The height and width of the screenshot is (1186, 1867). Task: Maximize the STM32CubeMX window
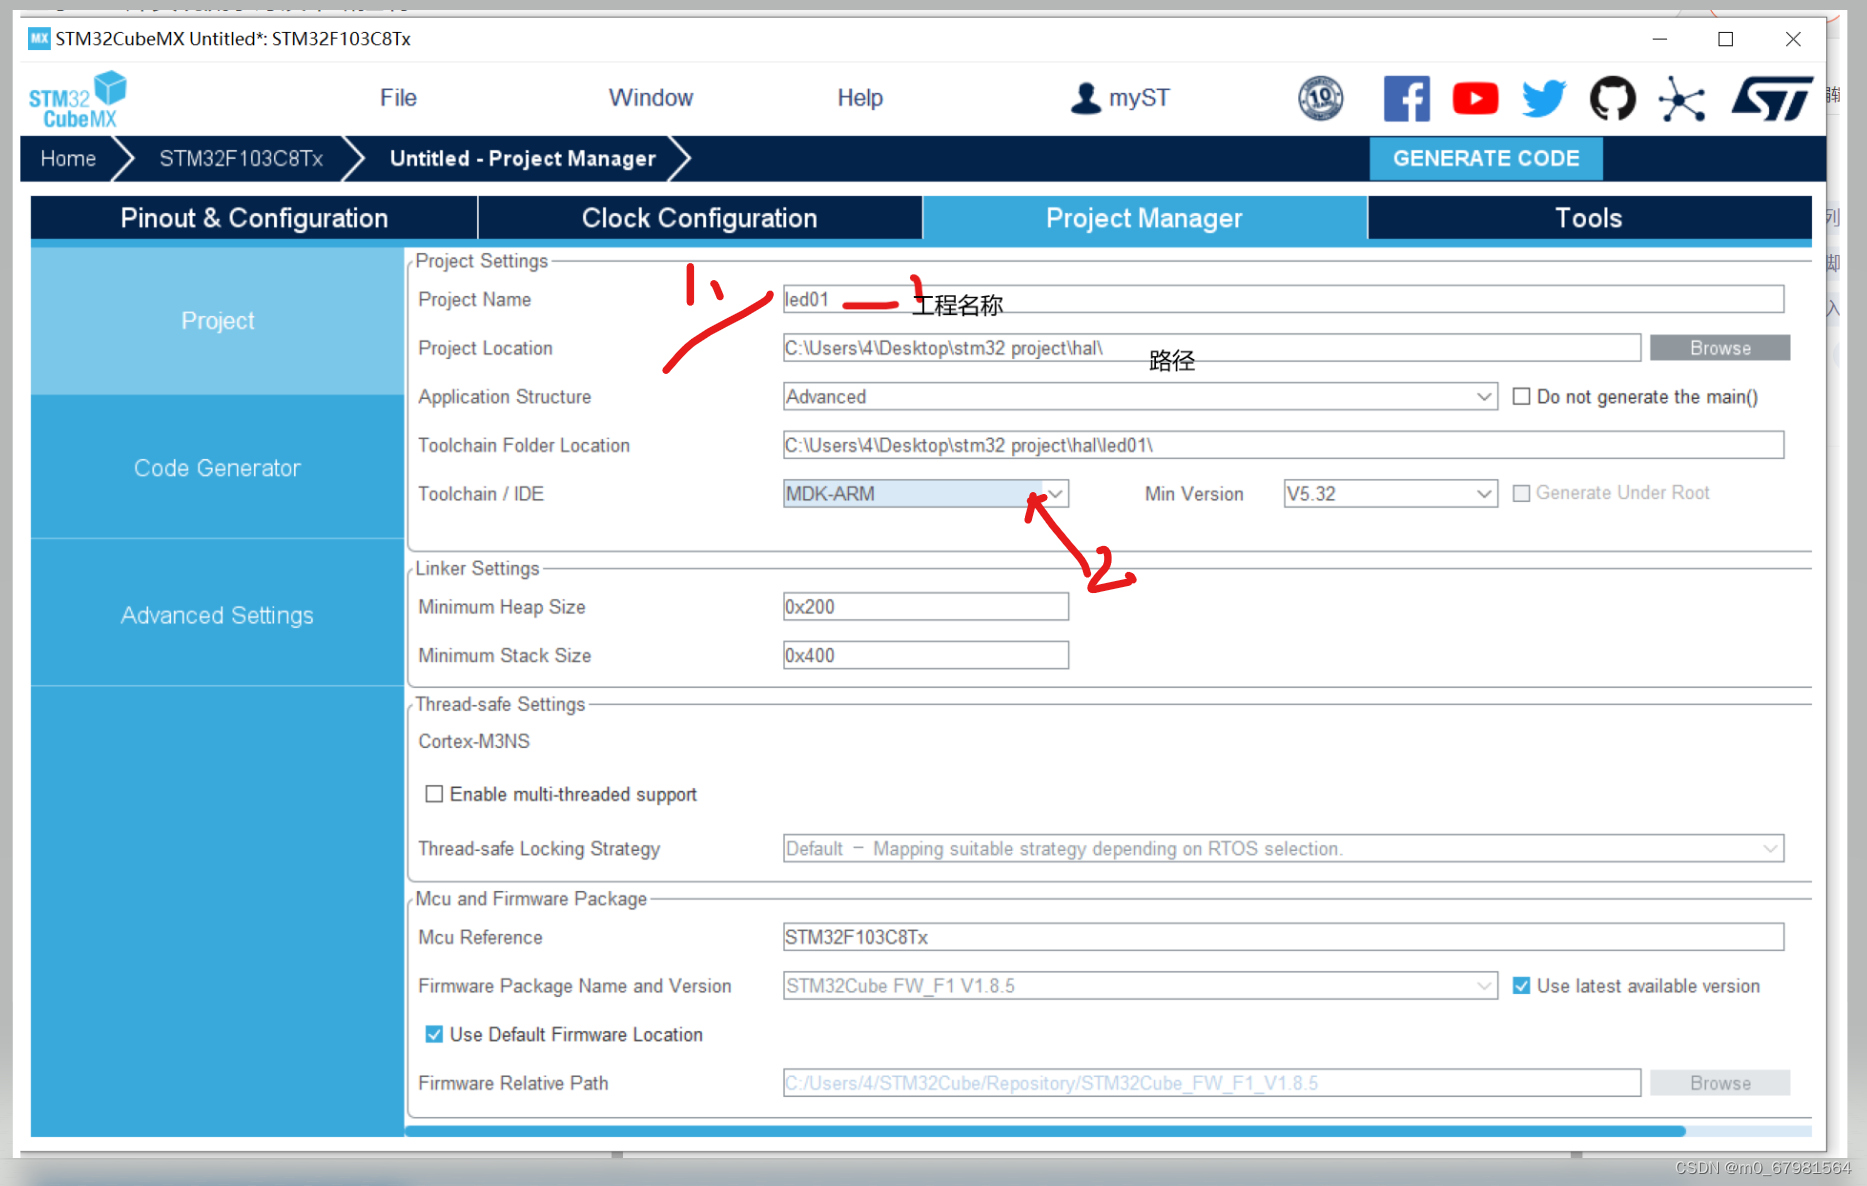pos(1725,39)
